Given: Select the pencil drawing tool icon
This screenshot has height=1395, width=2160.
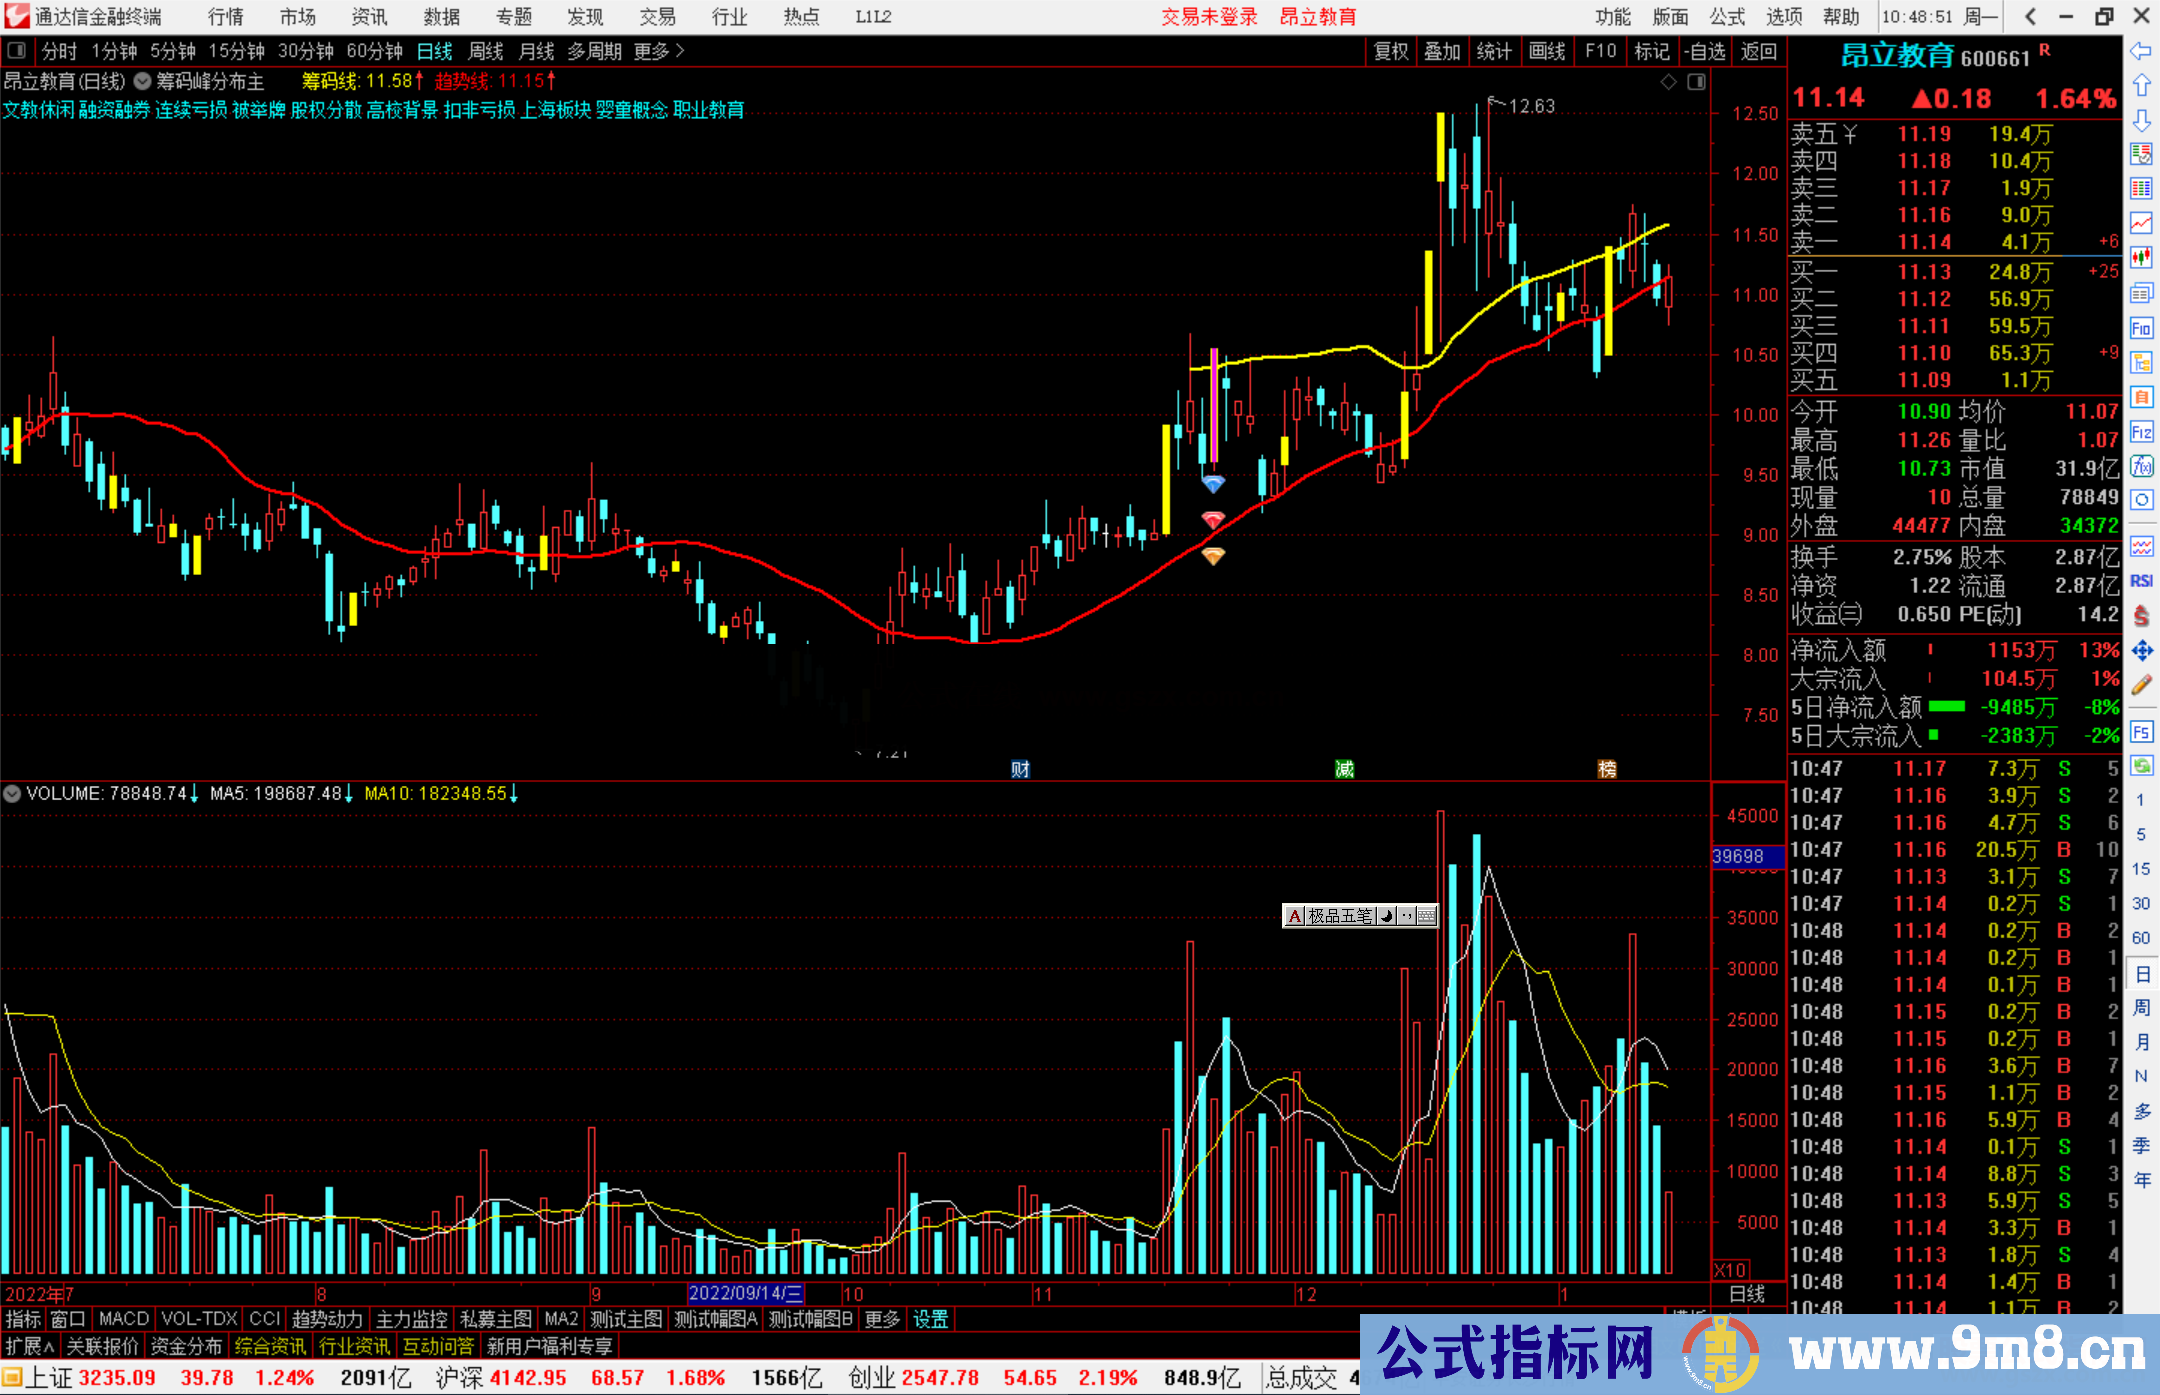Looking at the screenshot, I should (2141, 686).
